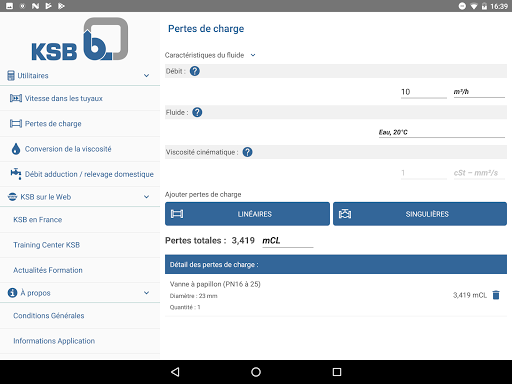Tap Android back button

click(175, 372)
